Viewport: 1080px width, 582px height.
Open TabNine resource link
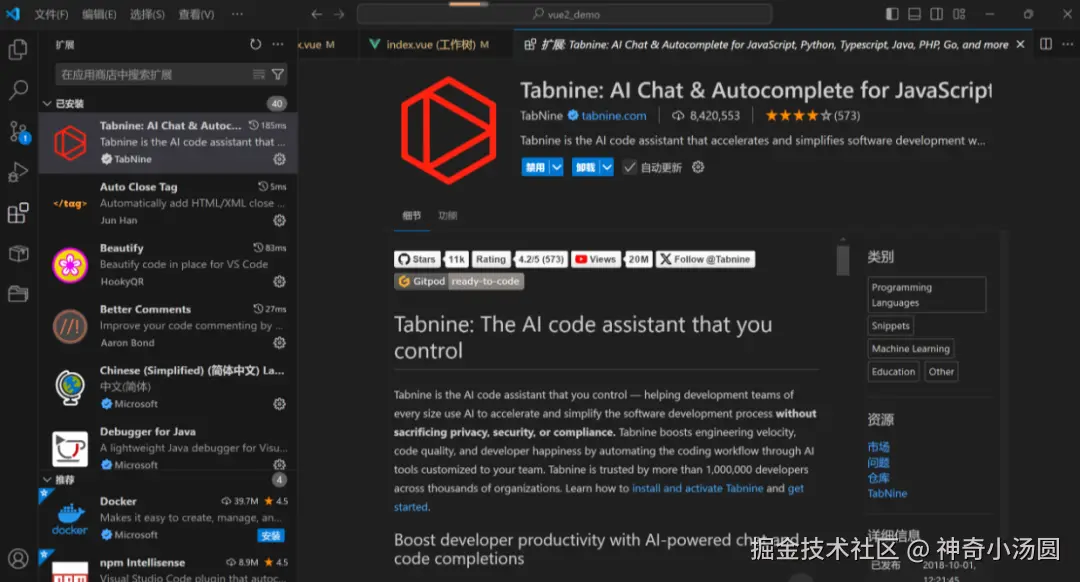pyautogui.click(x=887, y=493)
